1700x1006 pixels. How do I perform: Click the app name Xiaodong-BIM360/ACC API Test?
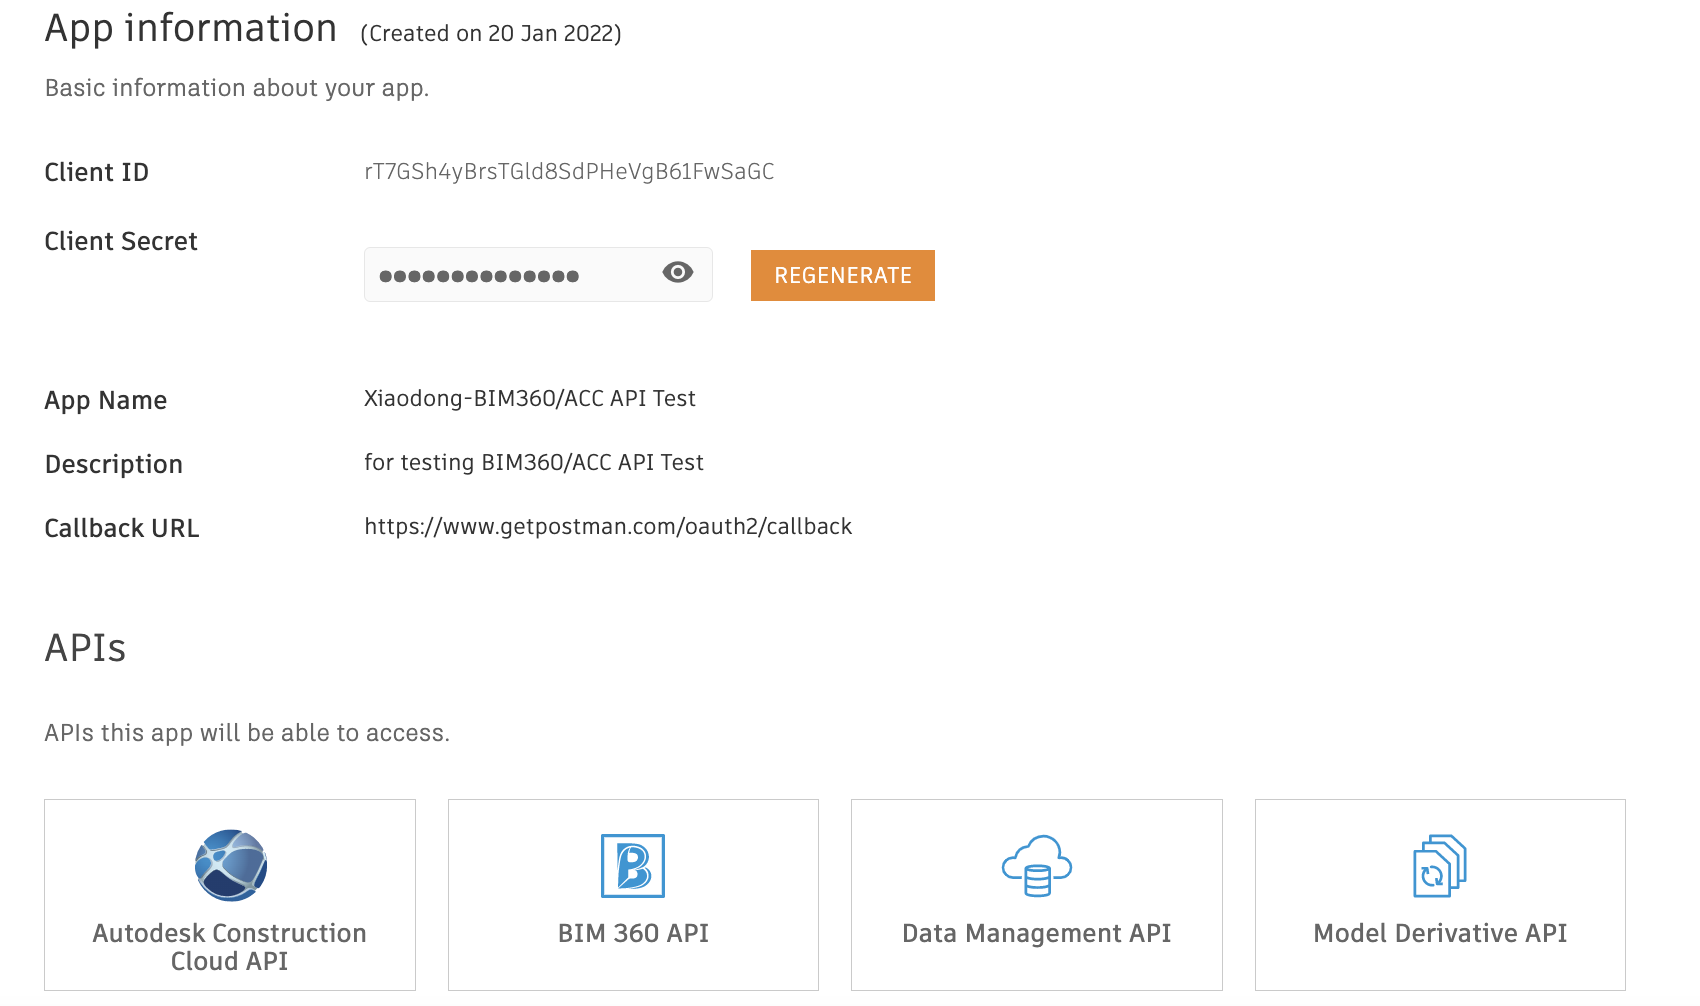point(530,399)
